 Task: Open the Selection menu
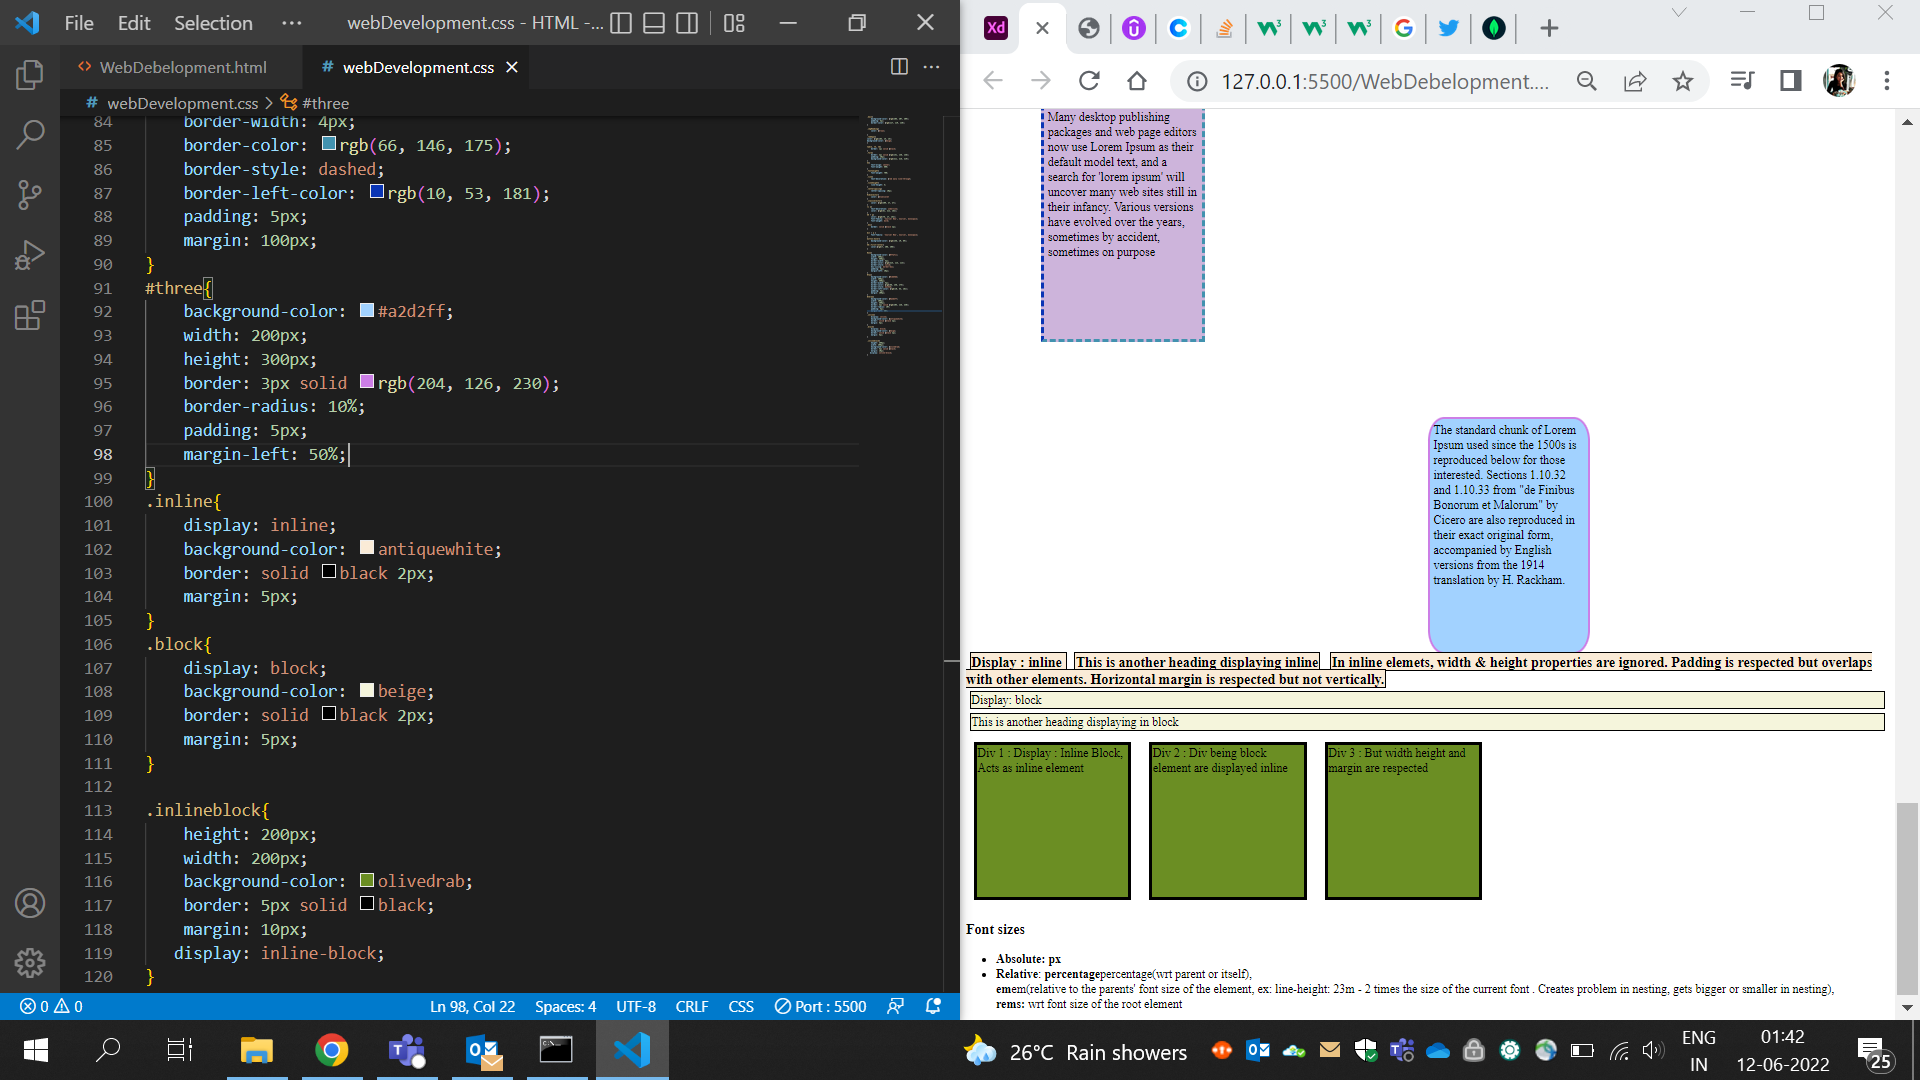(x=213, y=23)
